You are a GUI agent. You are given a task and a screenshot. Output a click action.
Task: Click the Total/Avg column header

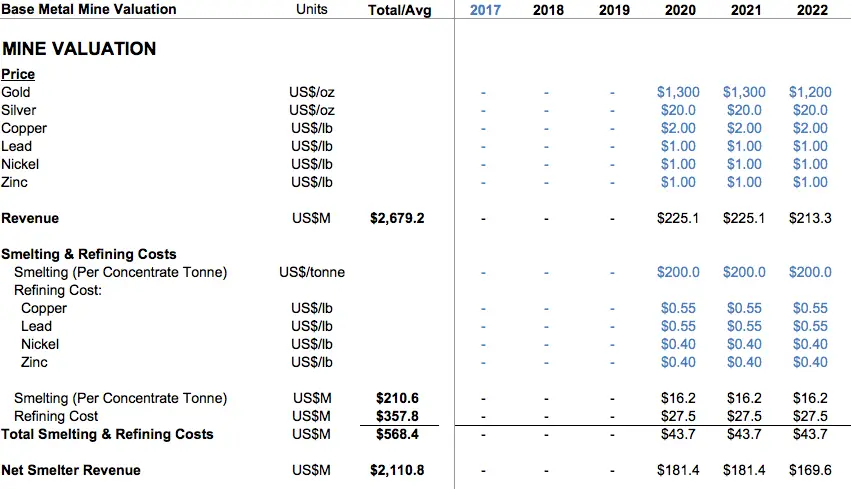point(399,10)
